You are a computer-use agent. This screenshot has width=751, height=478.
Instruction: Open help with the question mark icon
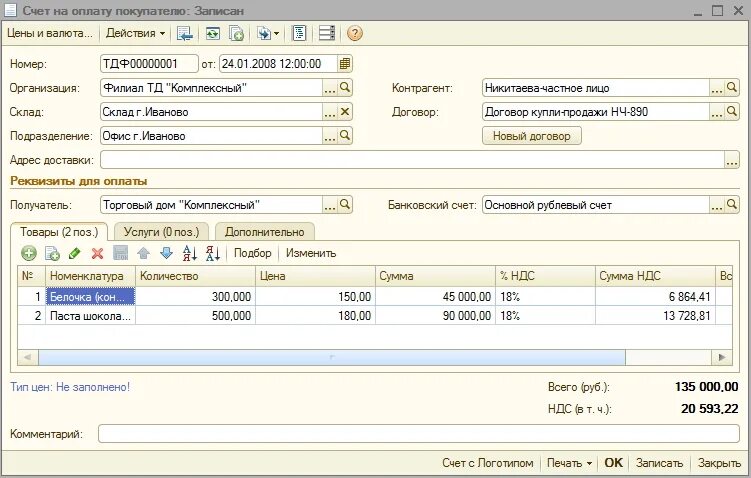click(354, 34)
